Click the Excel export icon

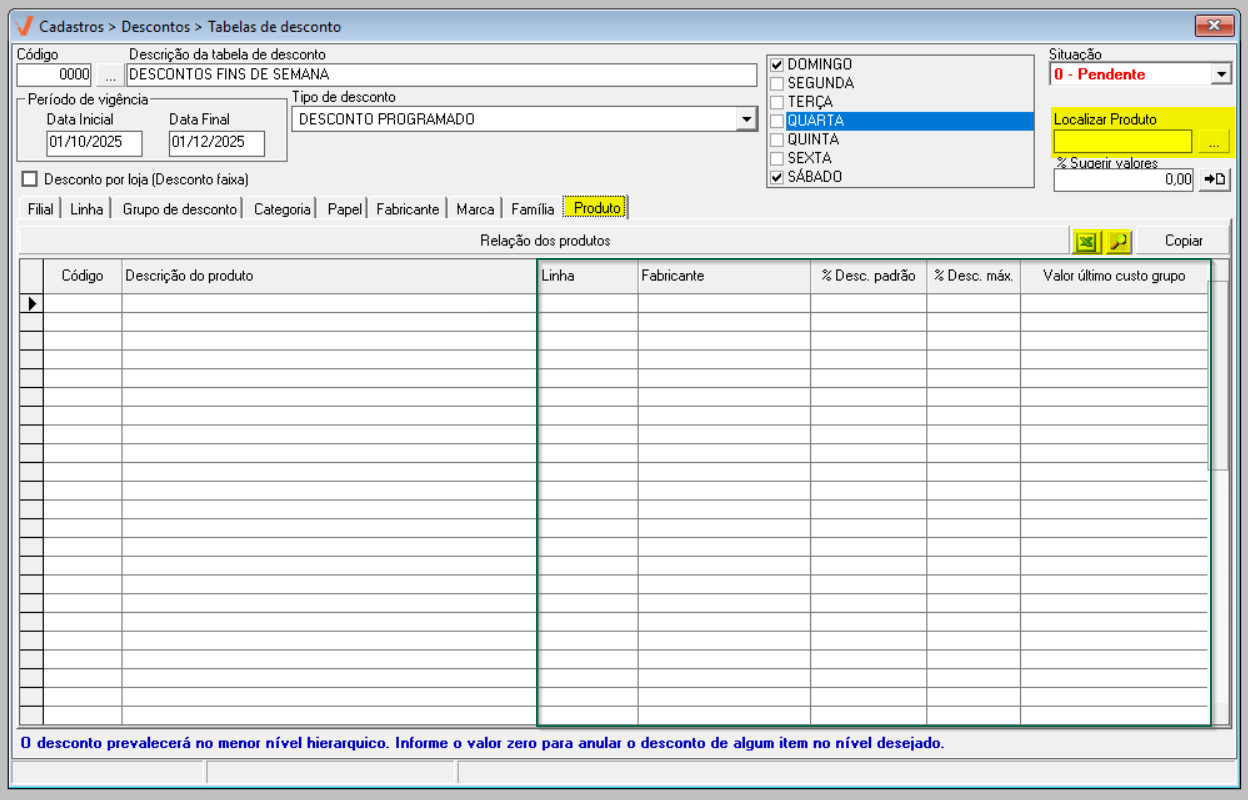[x=1085, y=241]
